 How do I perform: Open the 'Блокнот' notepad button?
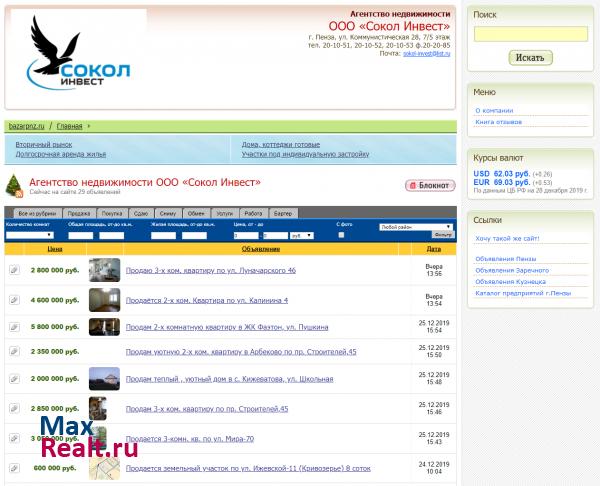[x=430, y=185]
